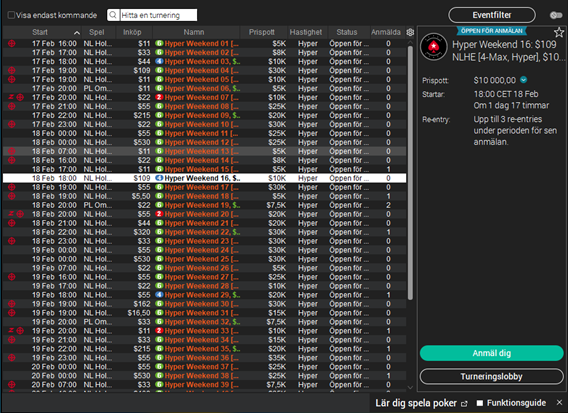Image resolution: width=568 pixels, height=413 pixels.
Task: Click the $5,50 buy-in of Hyper Weekend 18
Action: 141,196
